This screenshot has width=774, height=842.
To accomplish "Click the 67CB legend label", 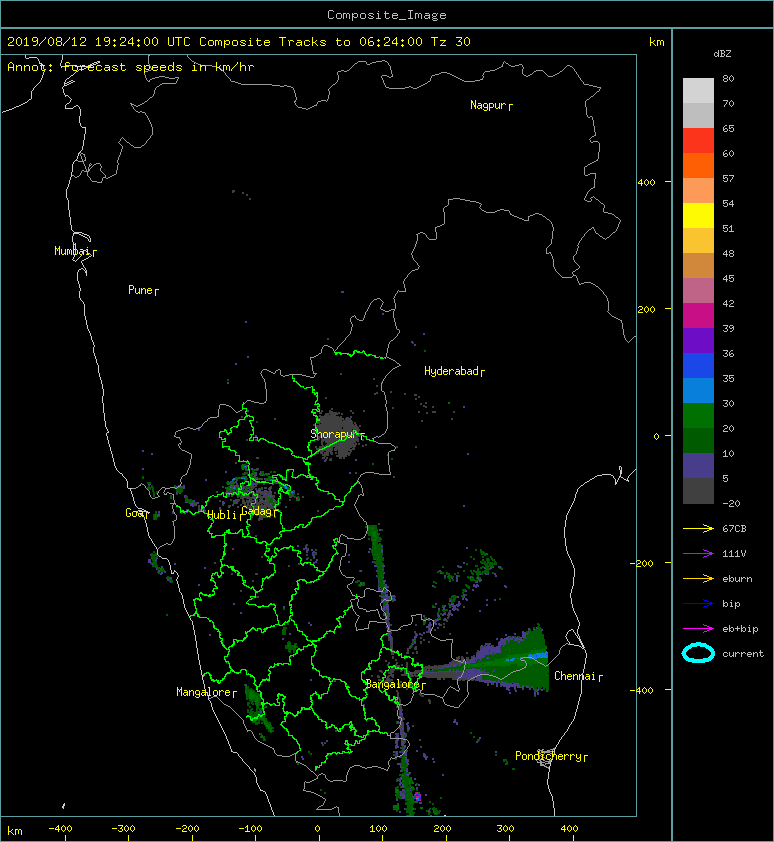I will coord(734,528).
